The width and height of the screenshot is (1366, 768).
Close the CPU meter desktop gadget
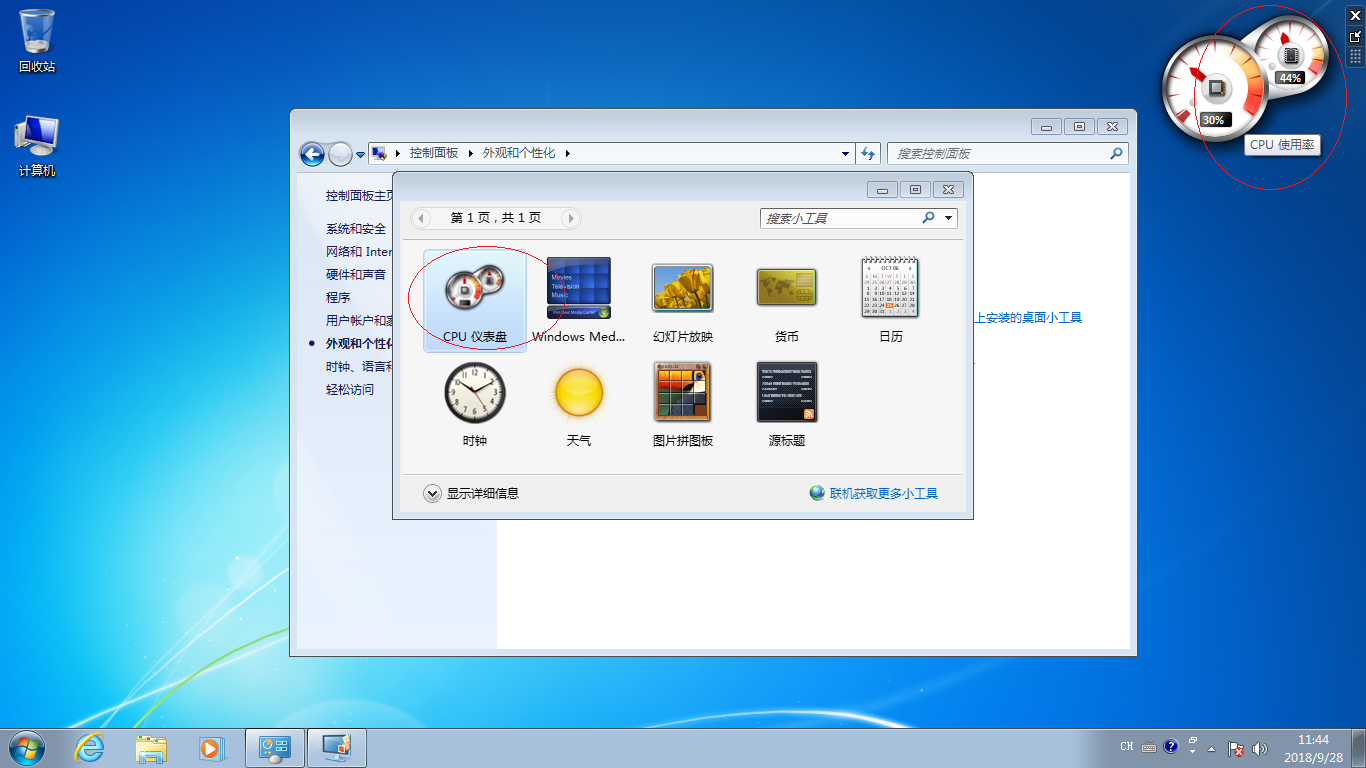[x=1356, y=15]
